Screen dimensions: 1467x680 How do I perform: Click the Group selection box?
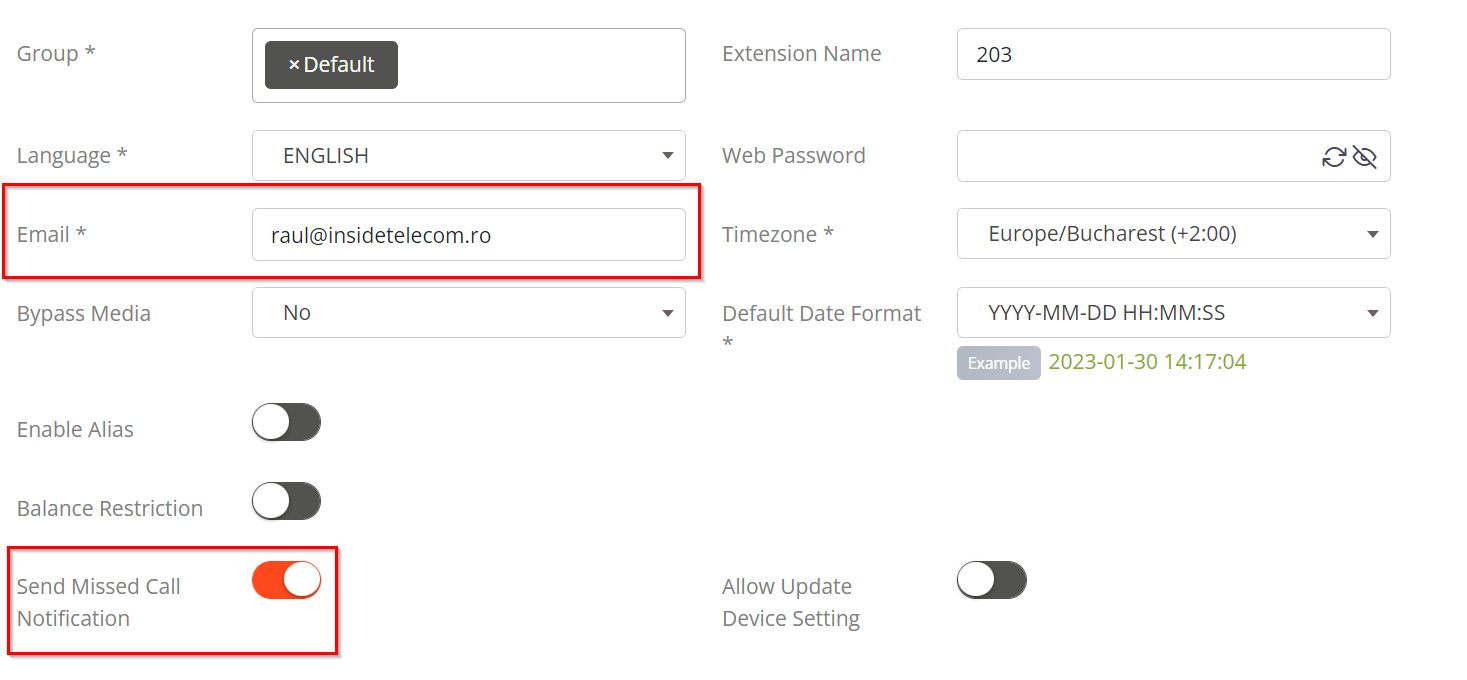pyautogui.click(x=469, y=65)
